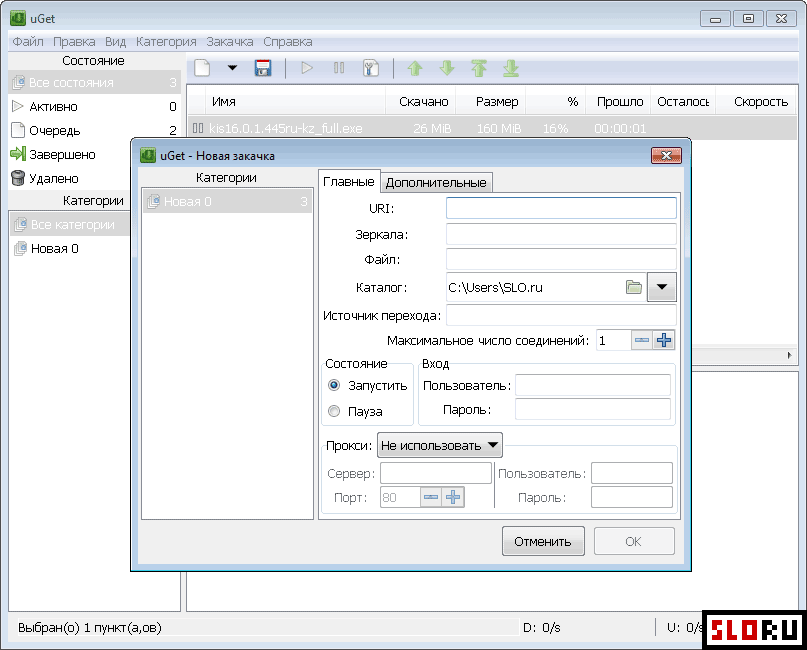Open dropdown arrow next to new download icon
This screenshot has height=650, width=807.
pos(232,68)
